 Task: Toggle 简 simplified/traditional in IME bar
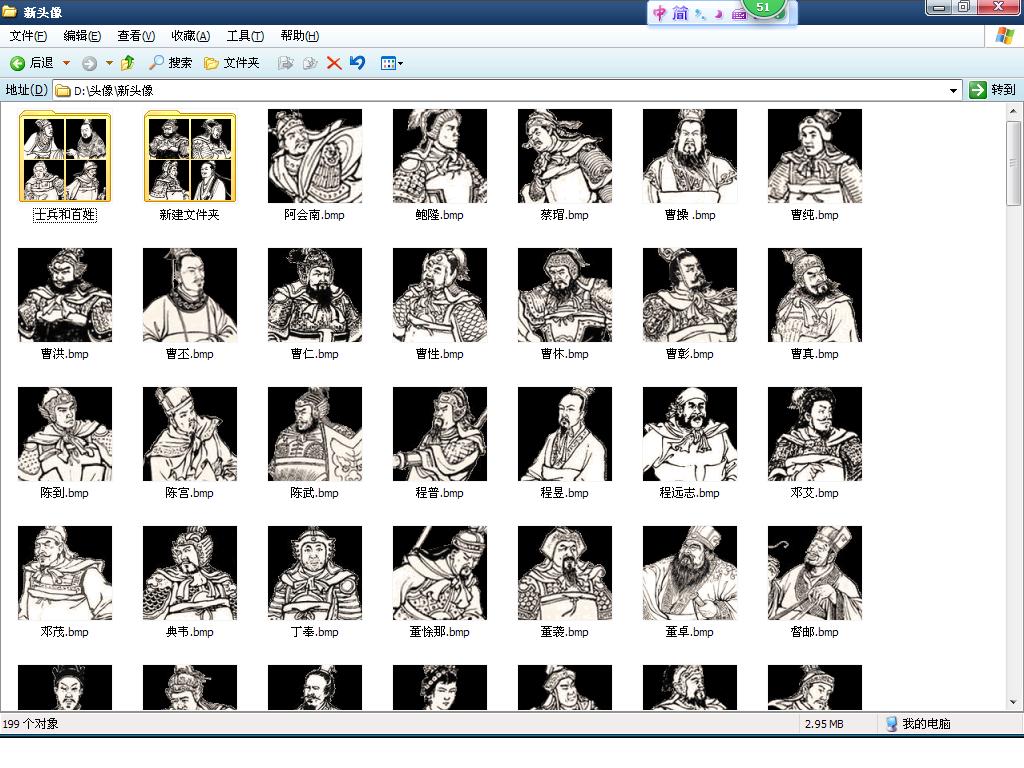(x=680, y=13)
